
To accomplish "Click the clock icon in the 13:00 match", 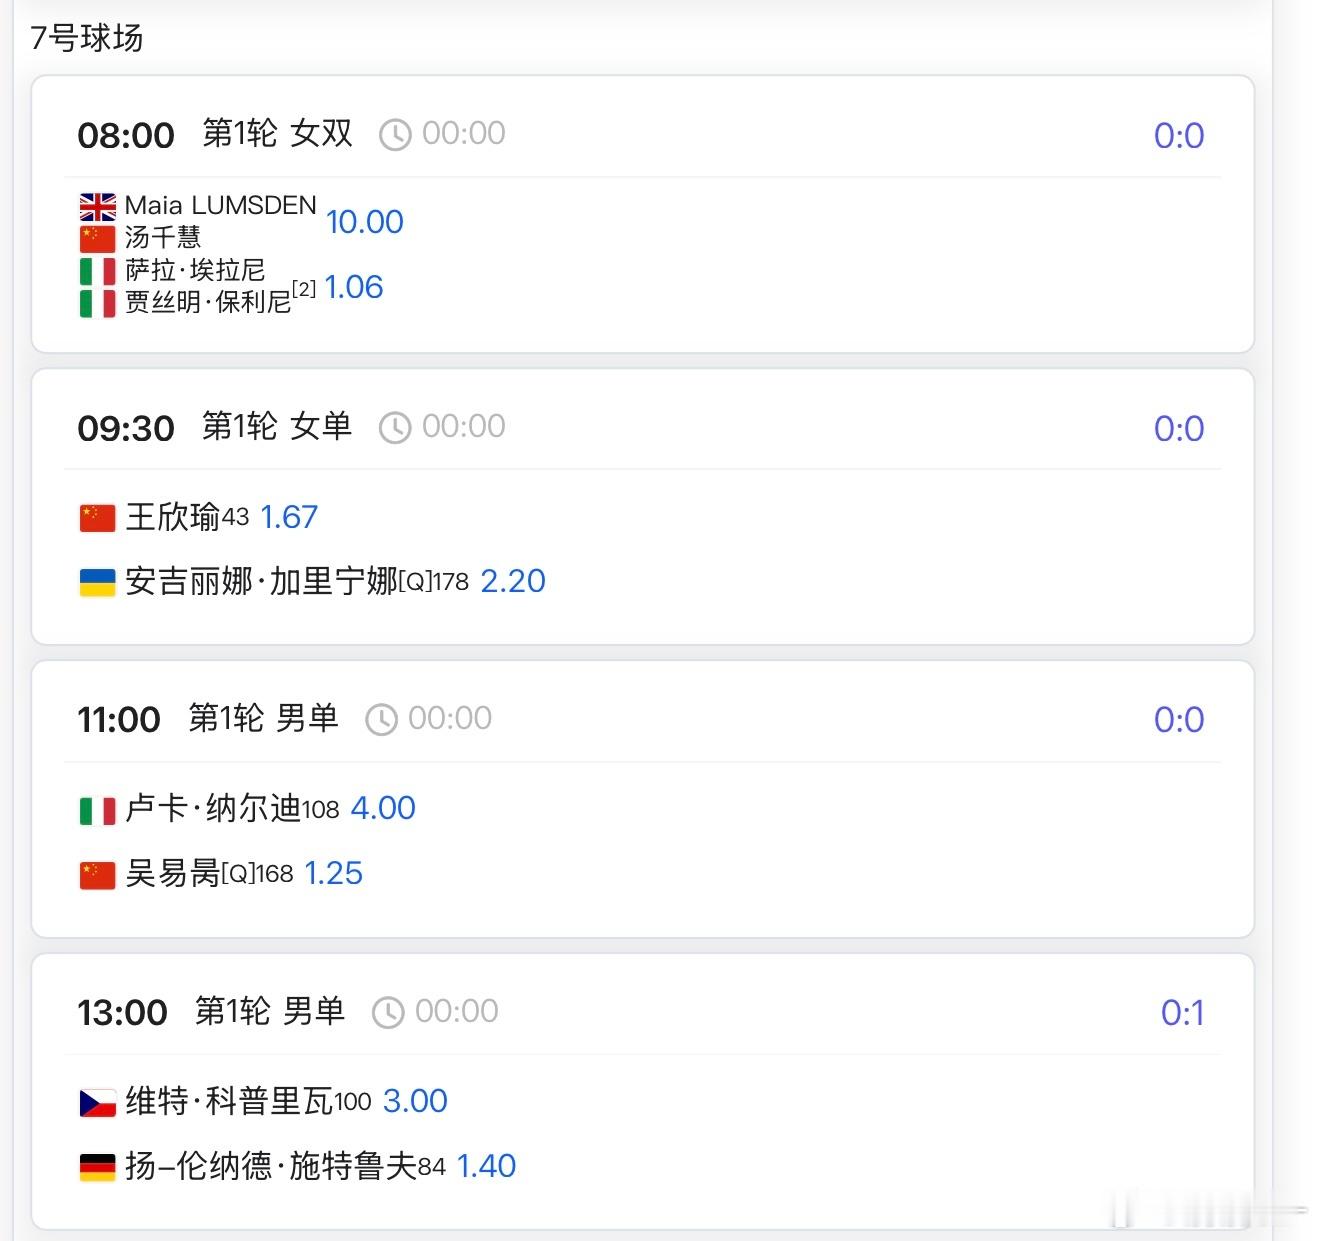I will (388, 1013).
